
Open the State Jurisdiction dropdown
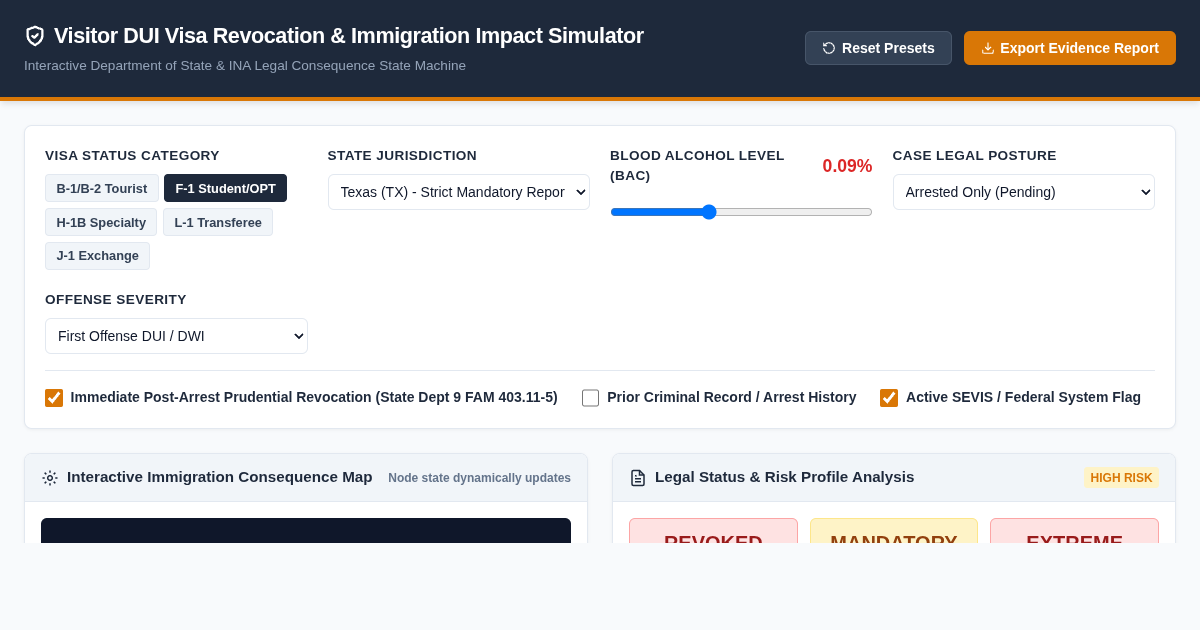click(x=459, y=192)
